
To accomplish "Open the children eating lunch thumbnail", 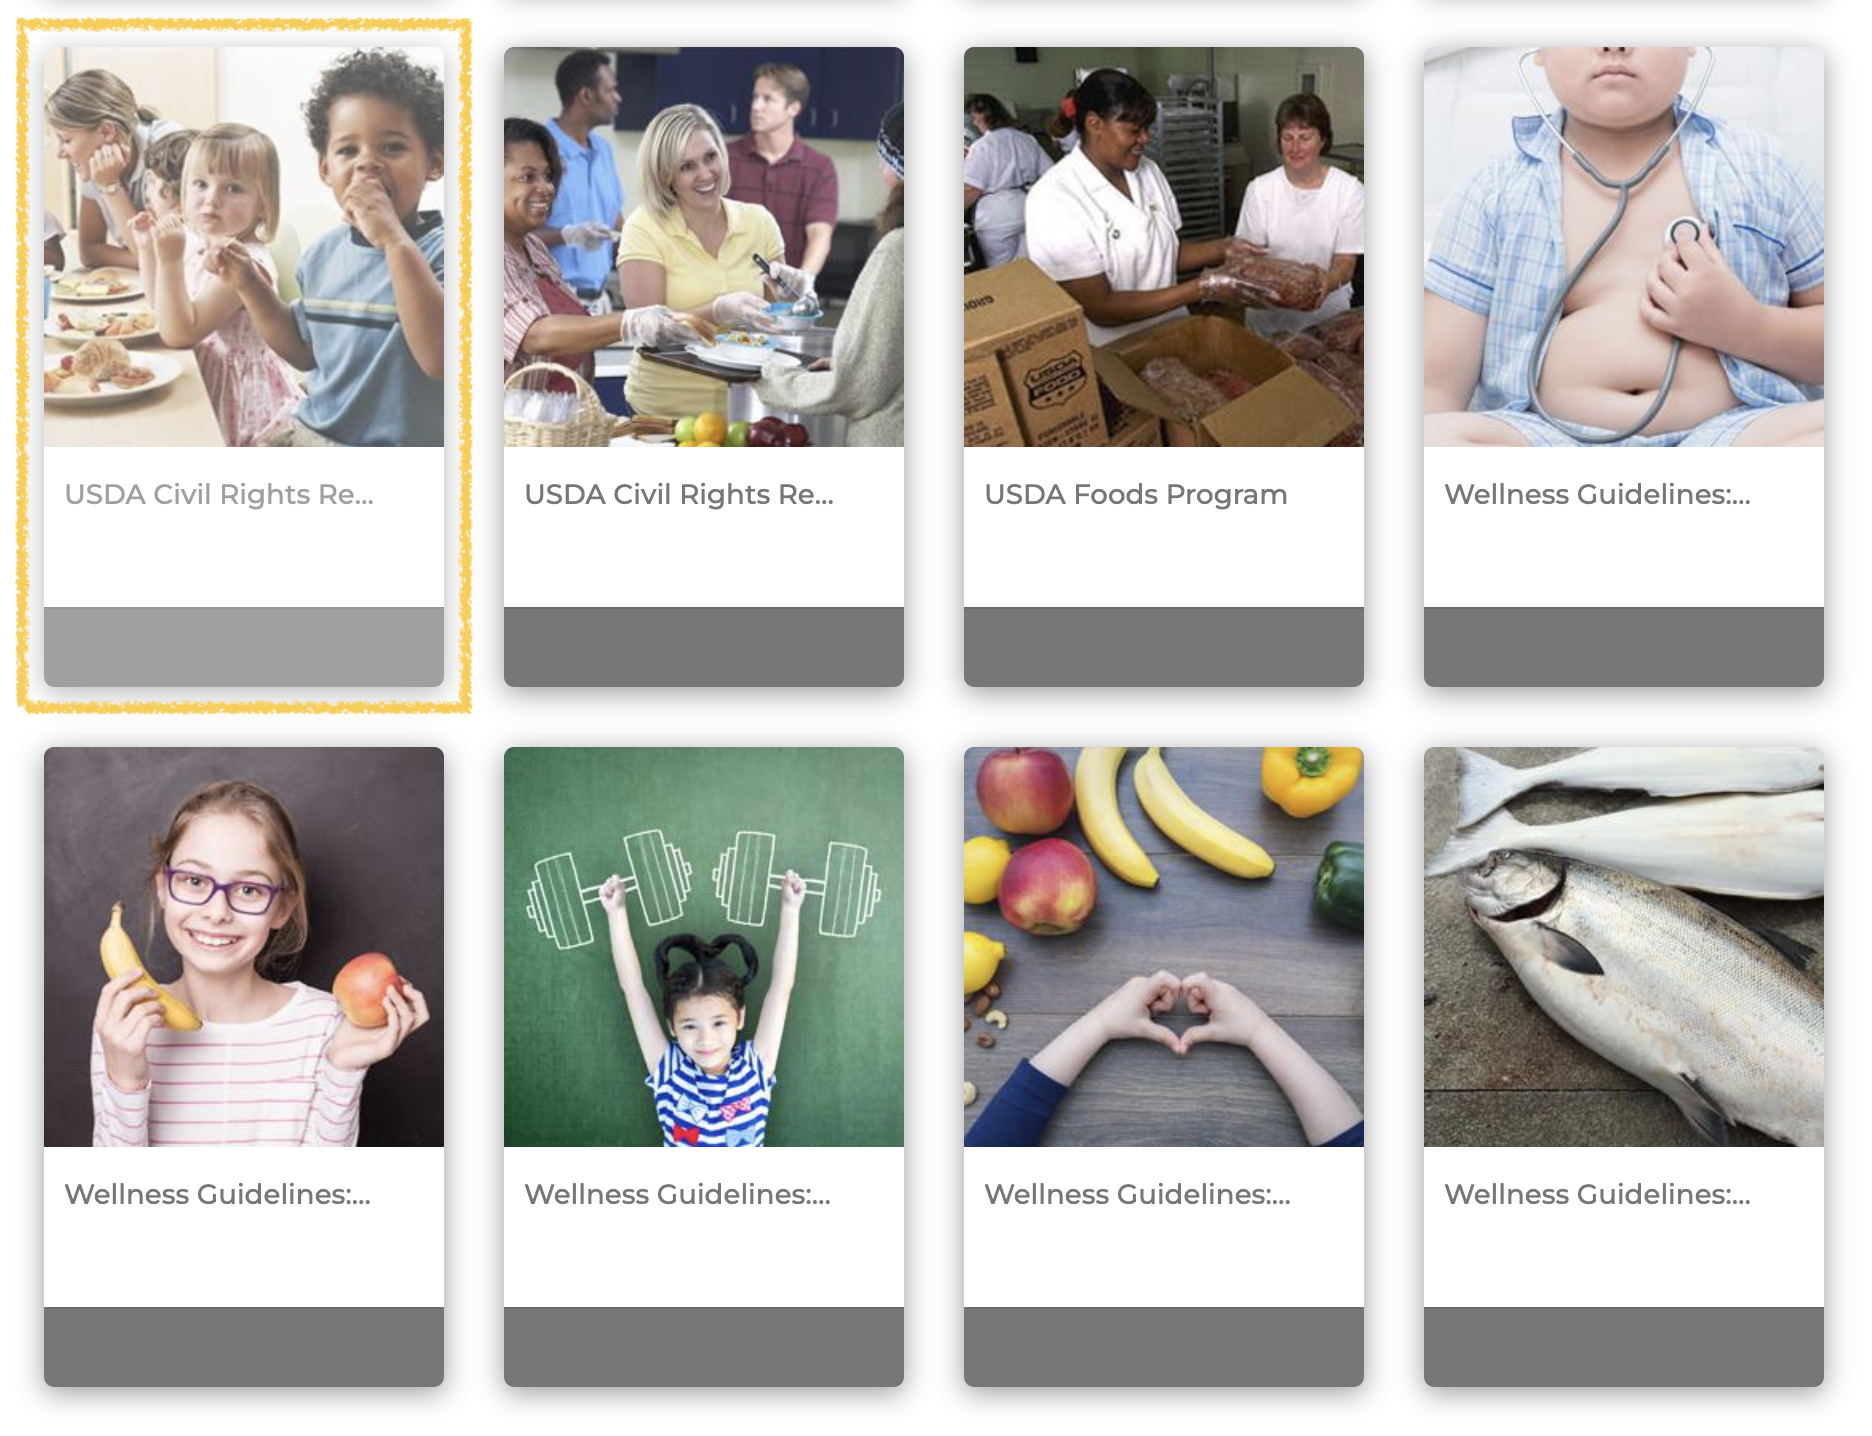I will tap(244, 247).
